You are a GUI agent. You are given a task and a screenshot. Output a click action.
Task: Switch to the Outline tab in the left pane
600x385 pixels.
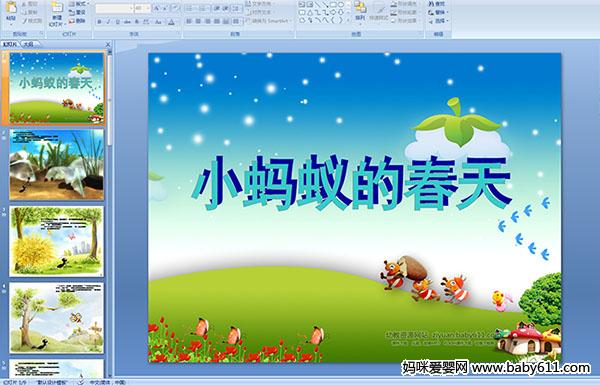pos(29,44)
